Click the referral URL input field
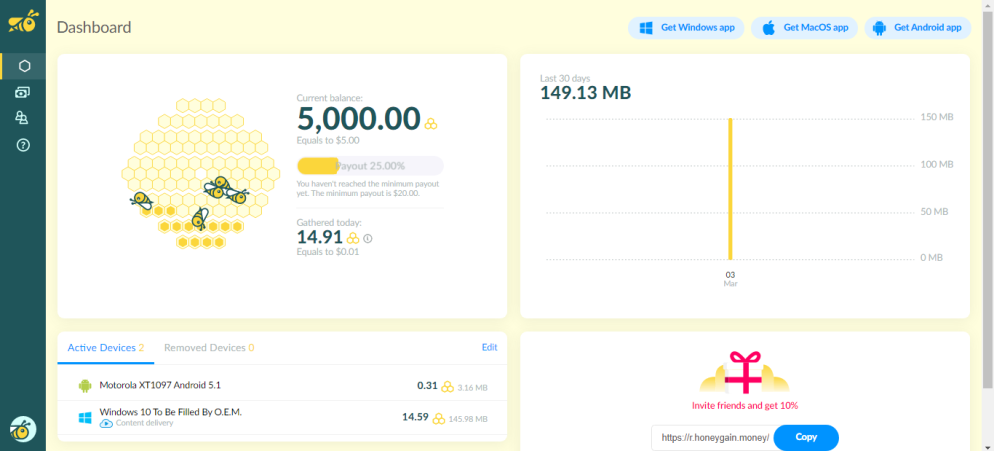994x451 pixels. click(x=714, y=438)
